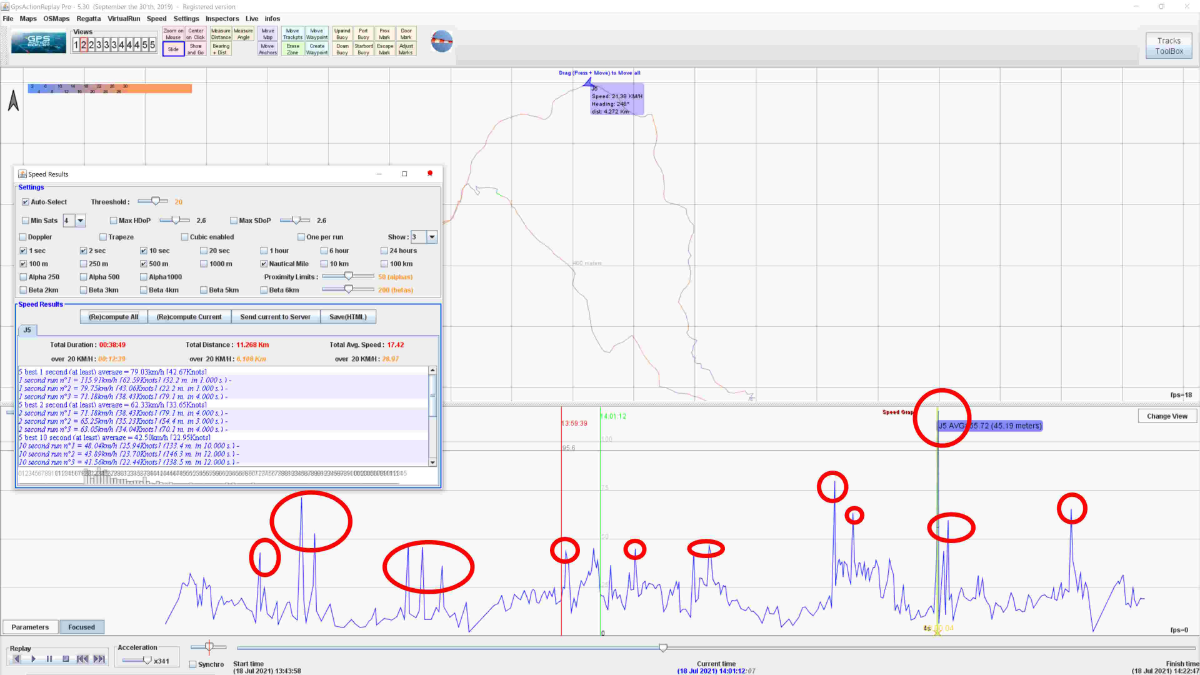This screenshot has height=675, width=1200.
Task: Activate the Erase Zone tool
Action: click(292, 49)
